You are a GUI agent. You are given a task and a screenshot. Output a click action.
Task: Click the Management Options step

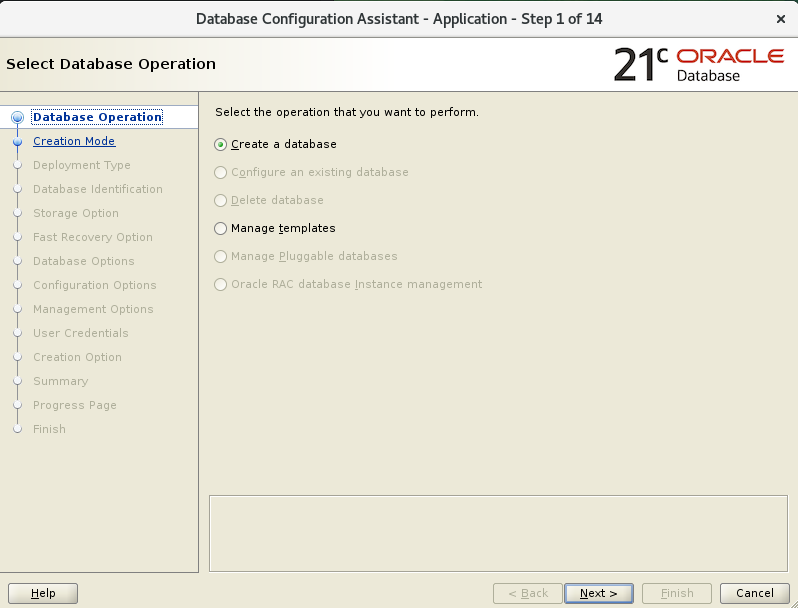coord(93,308)
